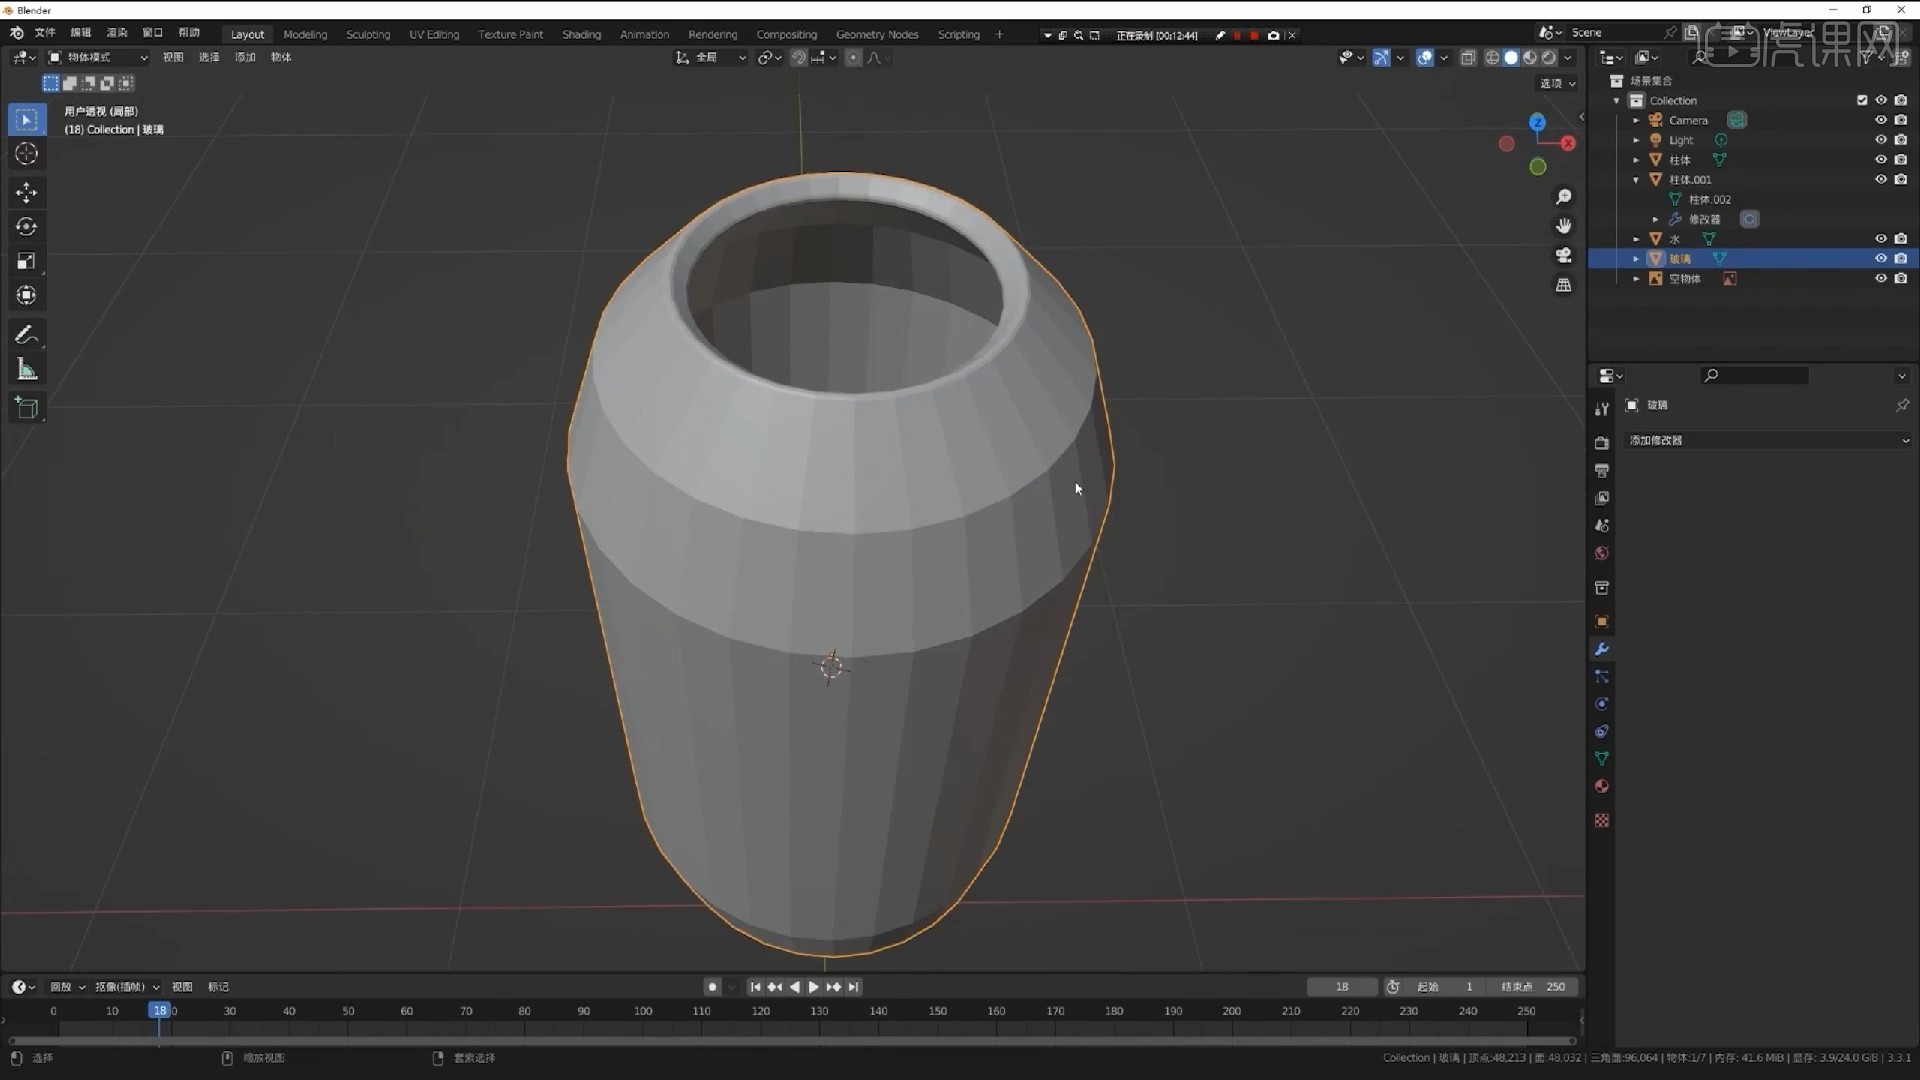Viewport: 1920px width, 1080px height.
Task: Switch to the UV Editing workspace tab
Action: click(434, 34)
